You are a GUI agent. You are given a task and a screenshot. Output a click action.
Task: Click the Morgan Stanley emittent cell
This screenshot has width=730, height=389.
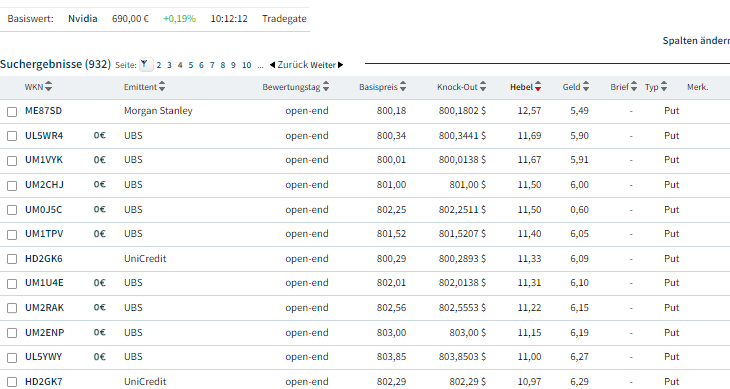[x=158, y=111]
